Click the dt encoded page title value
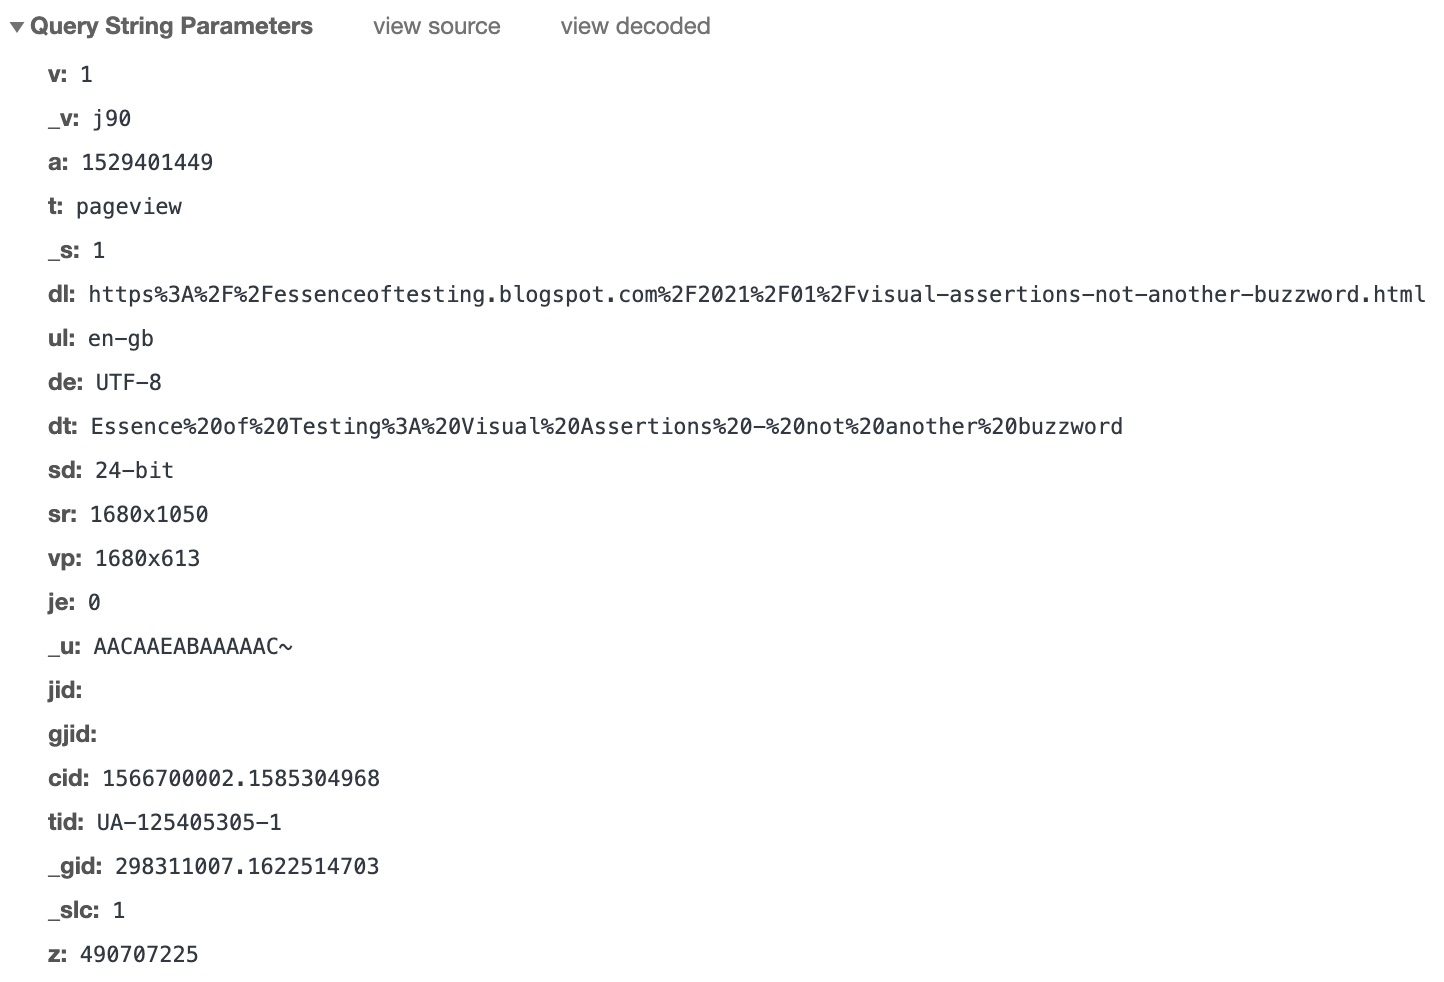 (x=605, y=426)
